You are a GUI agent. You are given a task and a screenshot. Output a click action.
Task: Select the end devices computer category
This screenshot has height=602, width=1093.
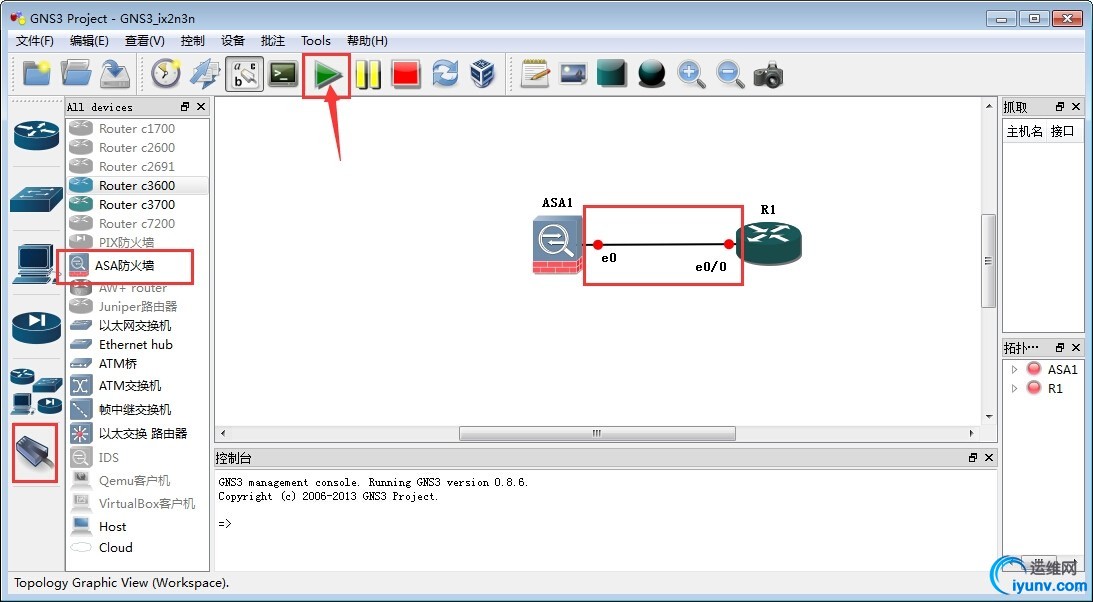click(x=34, y=263)
